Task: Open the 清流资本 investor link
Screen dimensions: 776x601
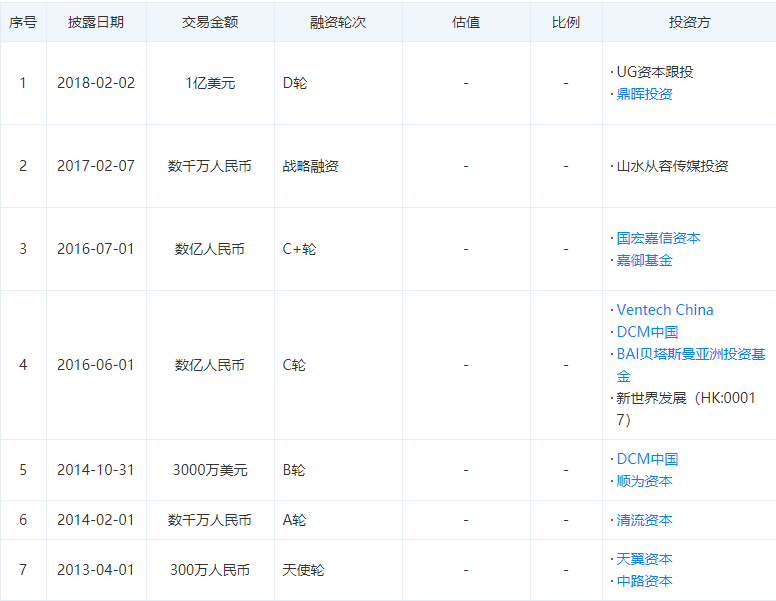Action: (644, 520)
